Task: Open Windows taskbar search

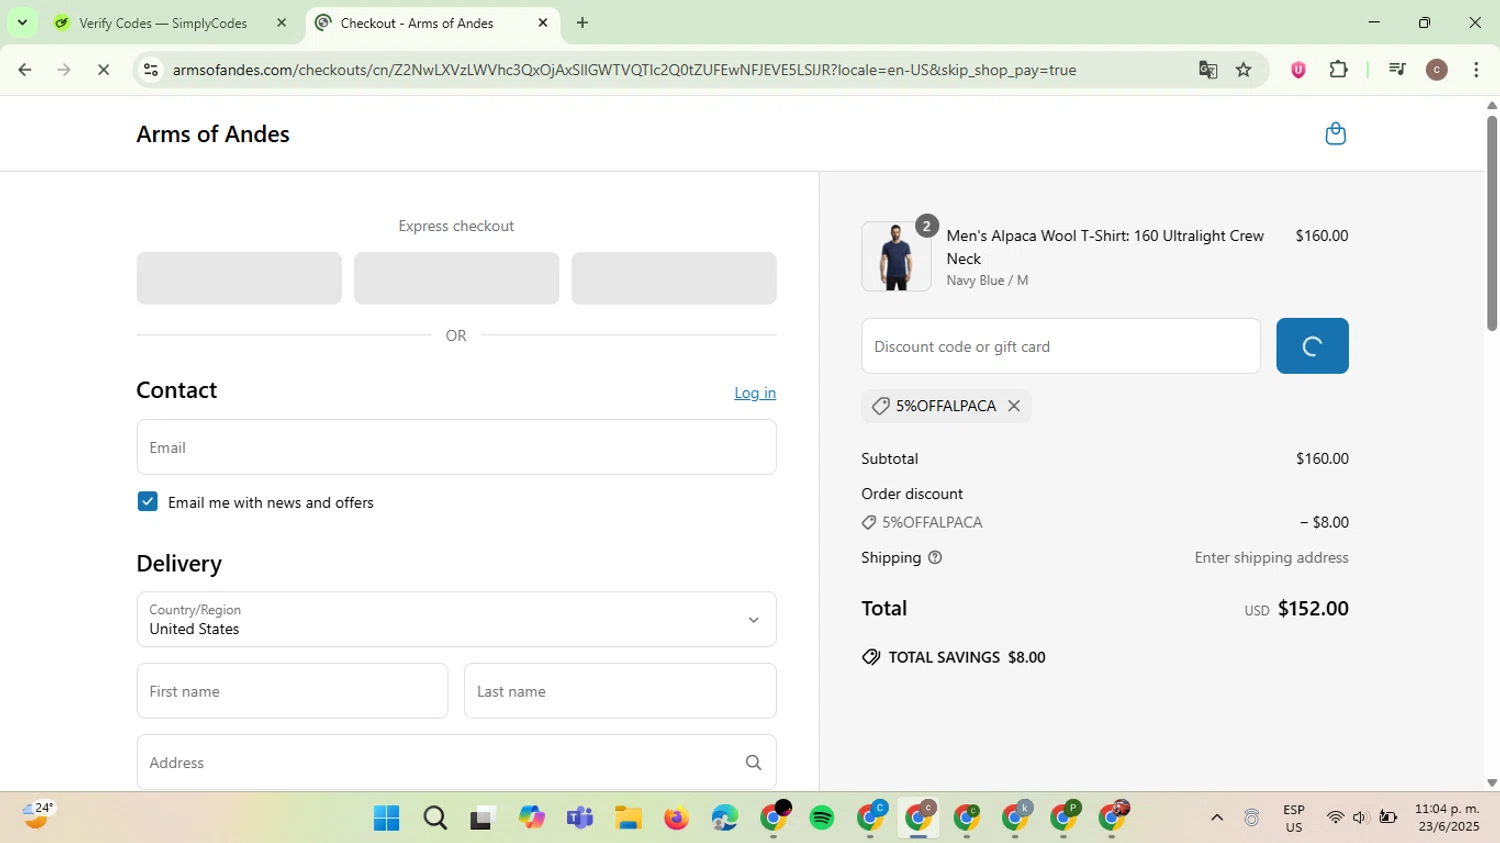Action: [x=435, y=818]
